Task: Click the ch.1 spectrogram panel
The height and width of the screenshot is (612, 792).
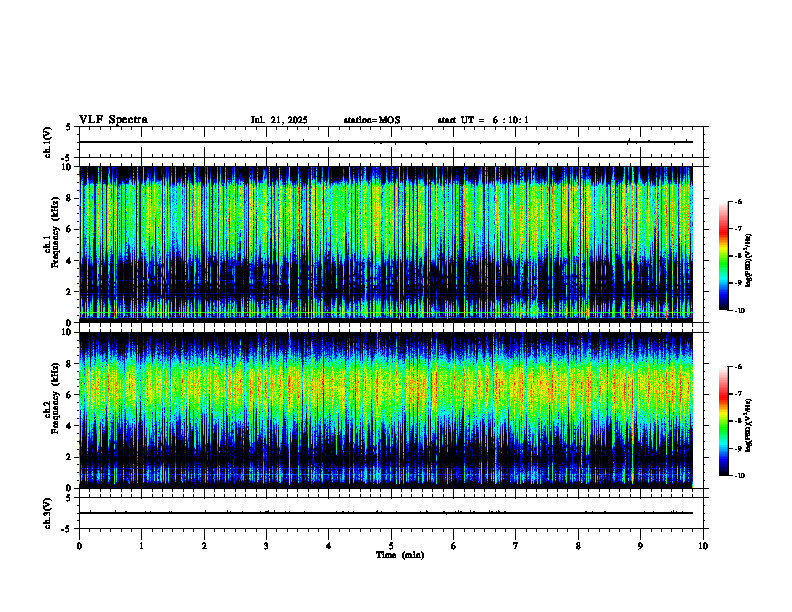Action: (386, 244)
